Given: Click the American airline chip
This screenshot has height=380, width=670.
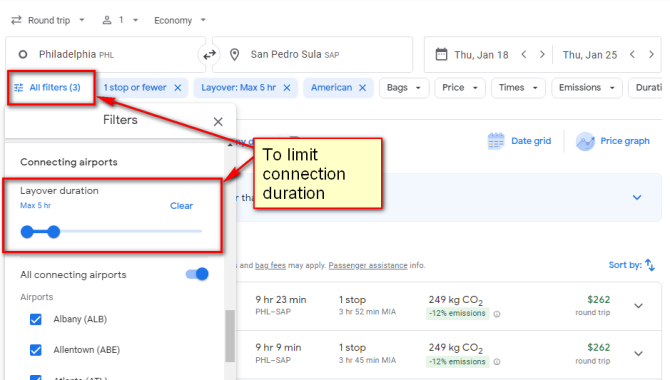Looking at the screenshot, I should pos(331,88).
